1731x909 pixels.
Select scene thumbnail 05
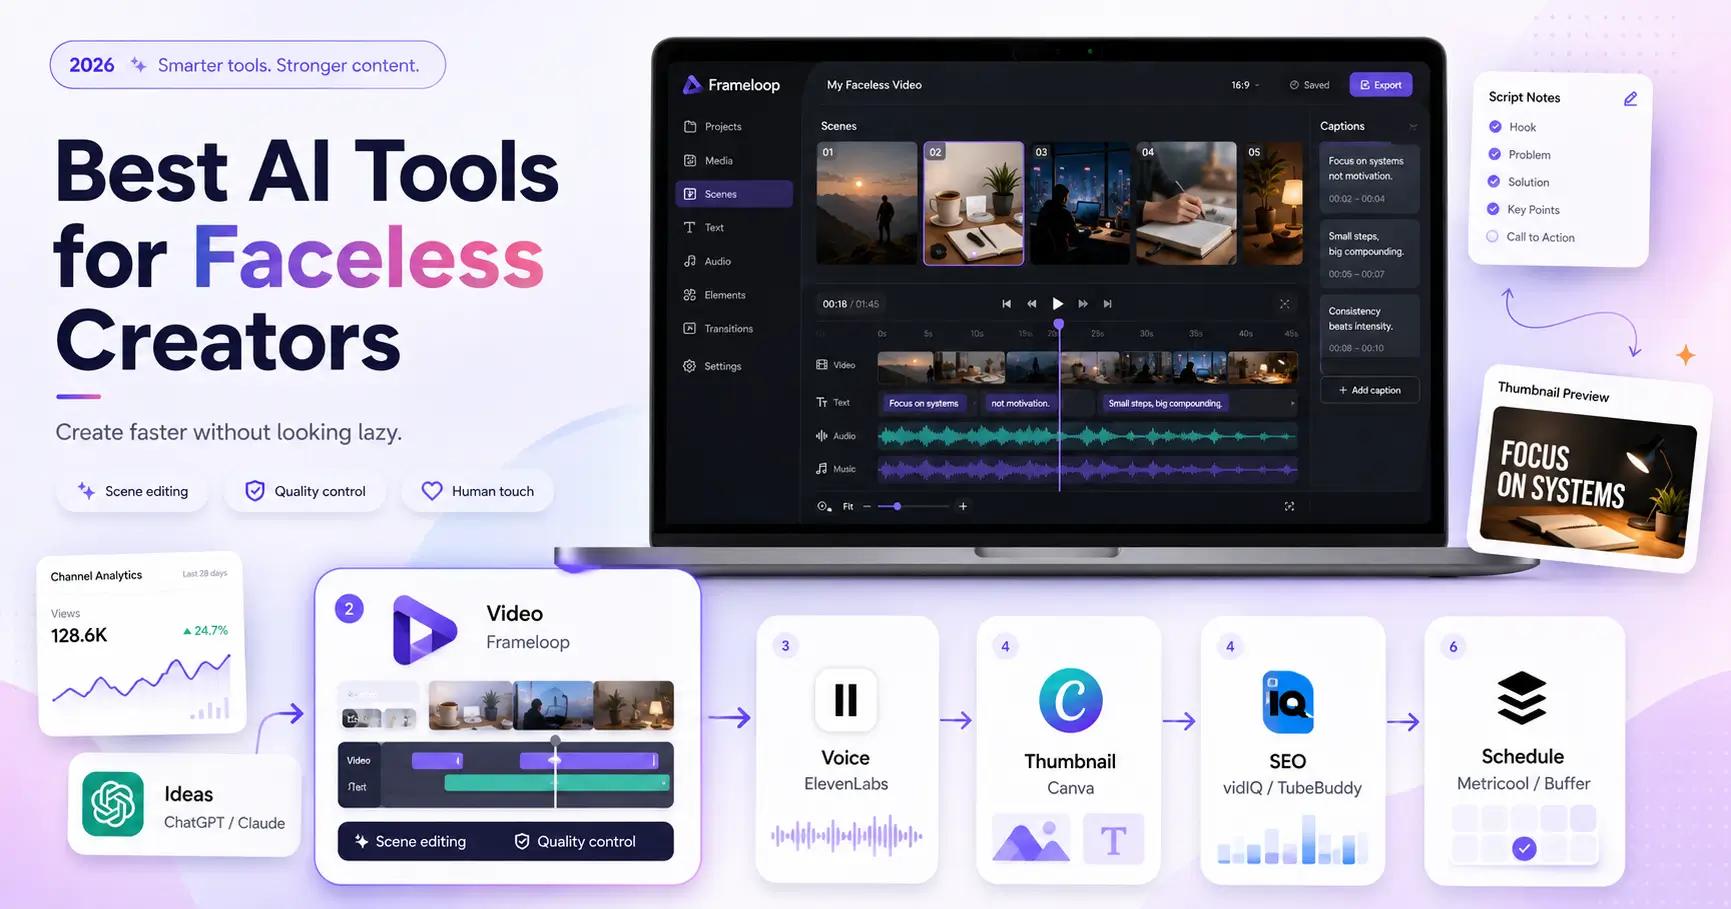coord(1273,203)
